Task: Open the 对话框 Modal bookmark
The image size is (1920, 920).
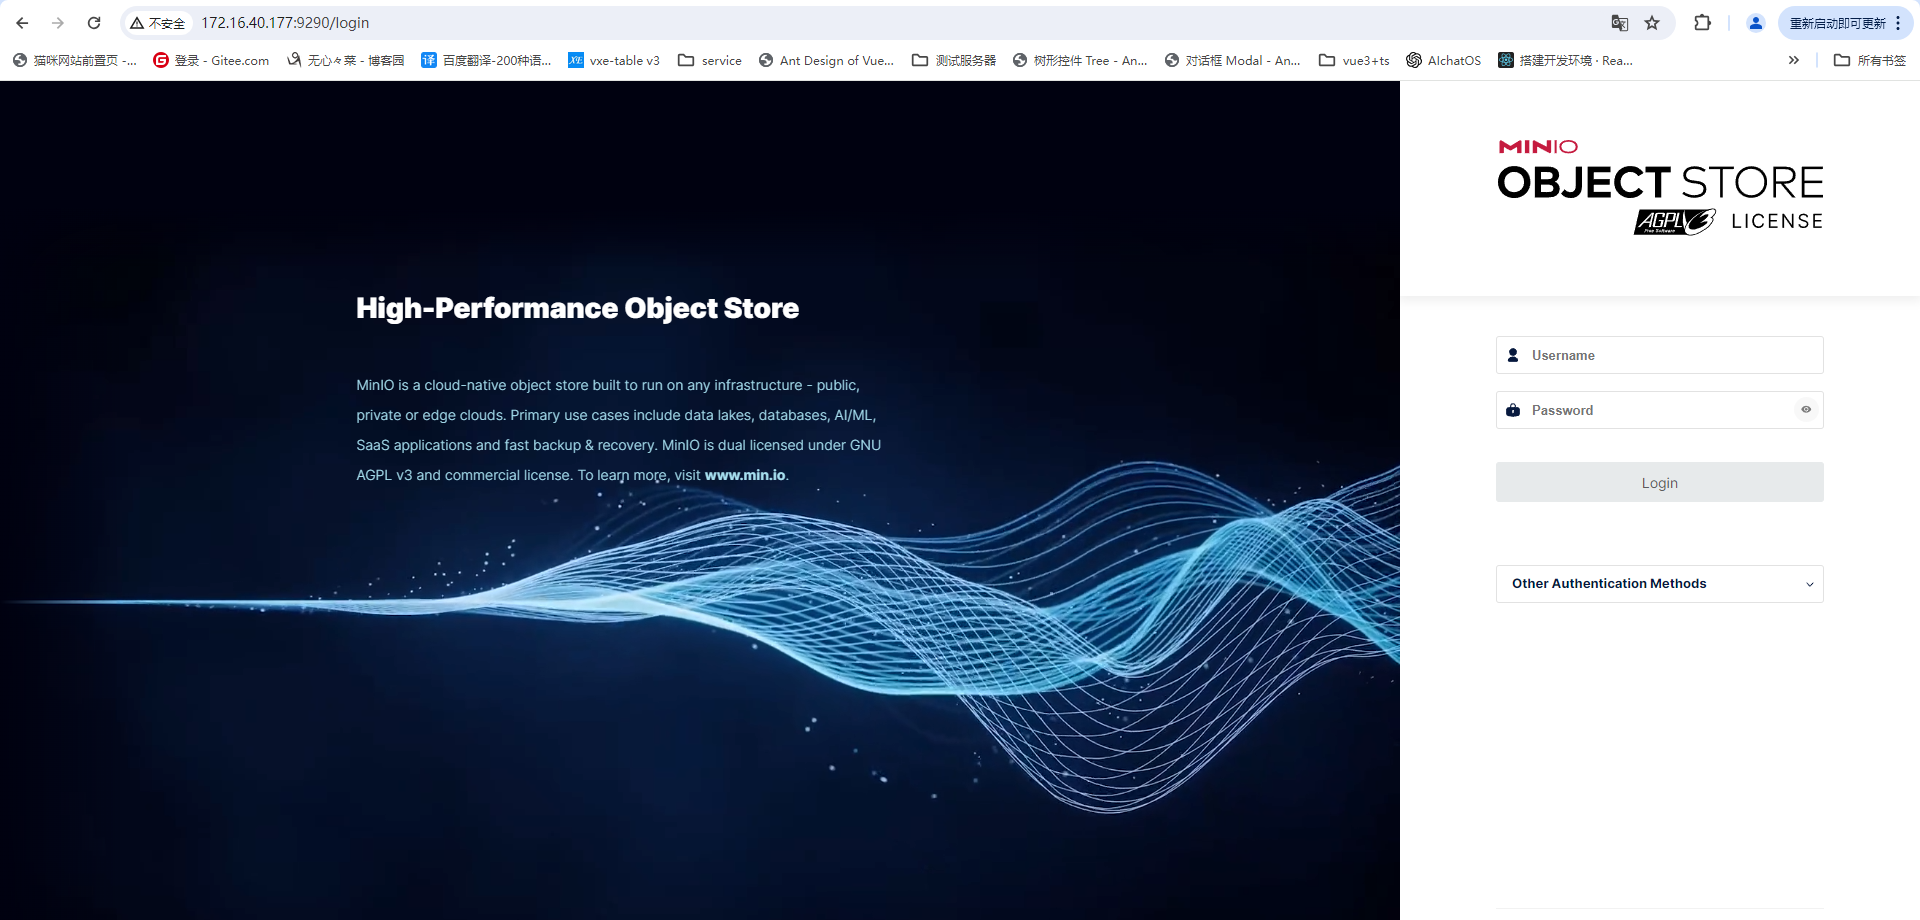Action: point(1232,60)
